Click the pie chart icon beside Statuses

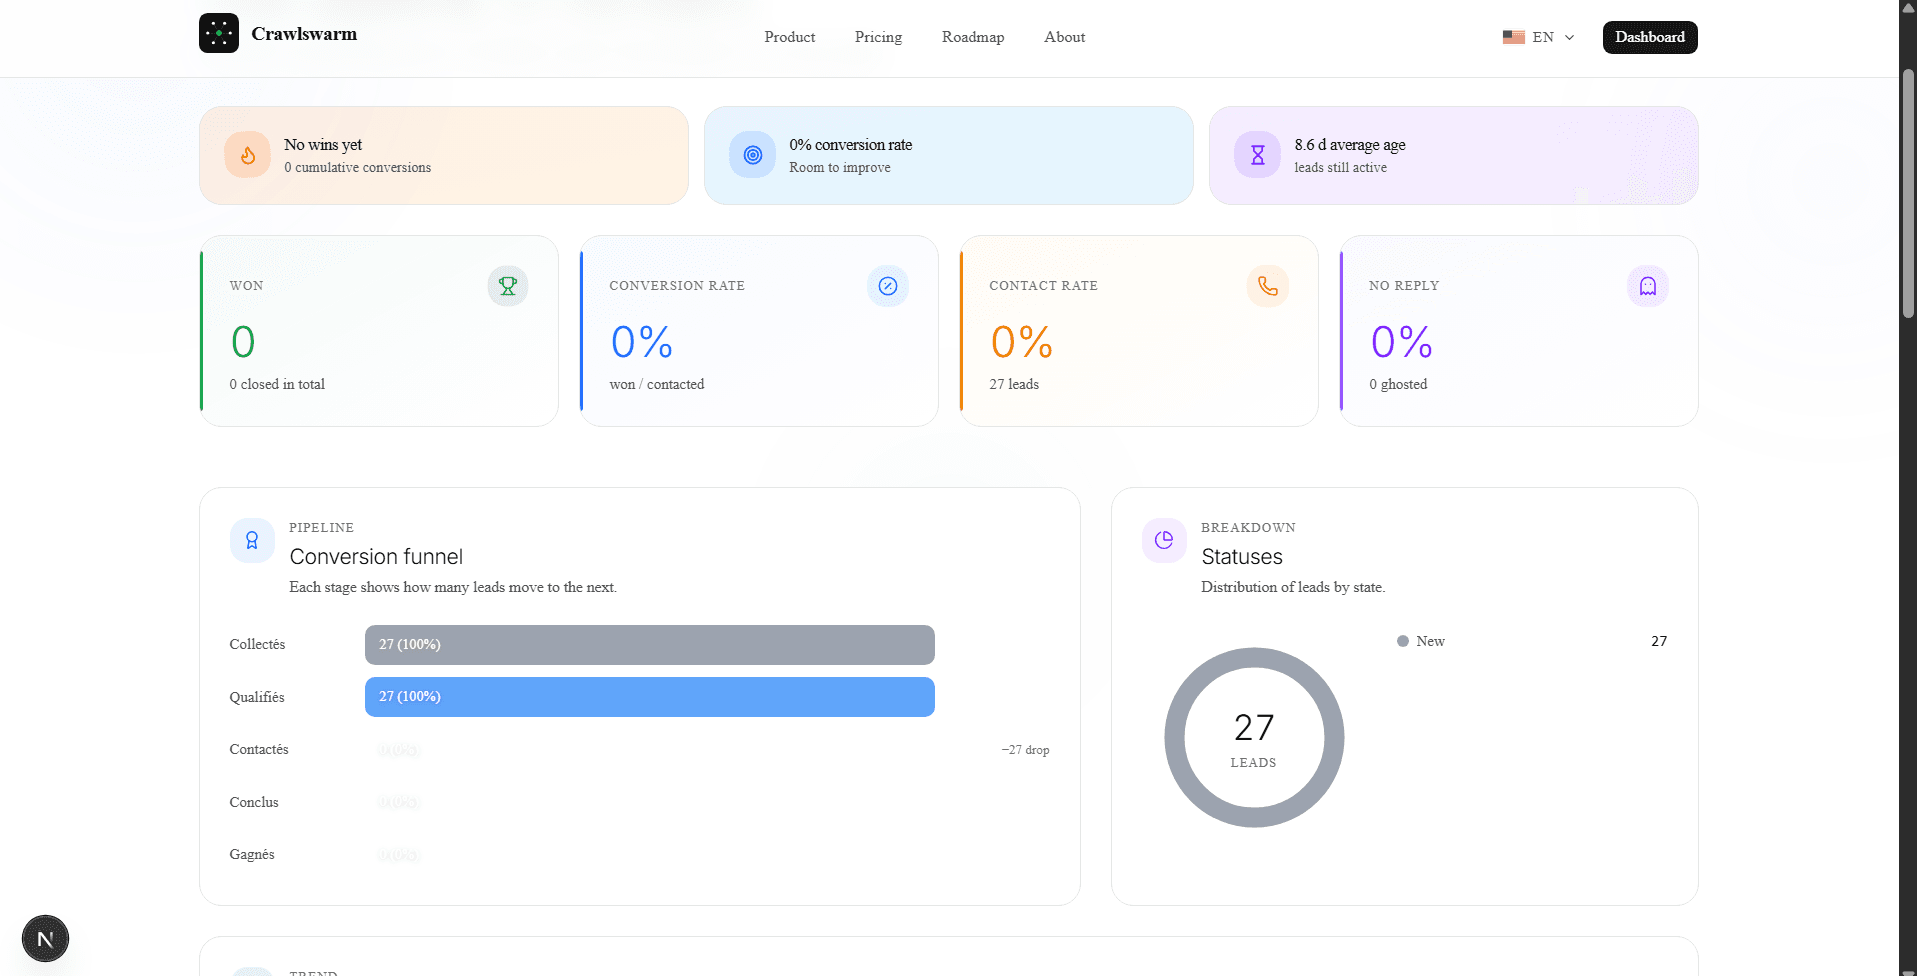1164,540
